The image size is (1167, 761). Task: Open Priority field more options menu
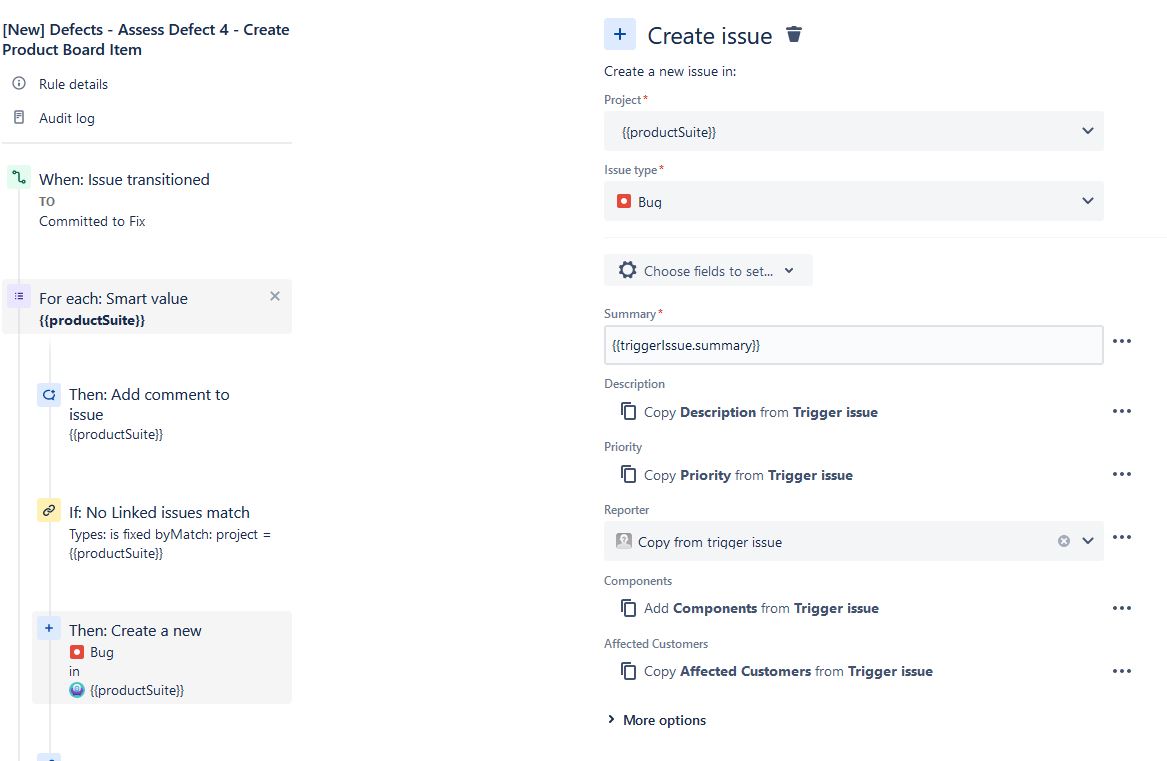(x=1122, y=475)
